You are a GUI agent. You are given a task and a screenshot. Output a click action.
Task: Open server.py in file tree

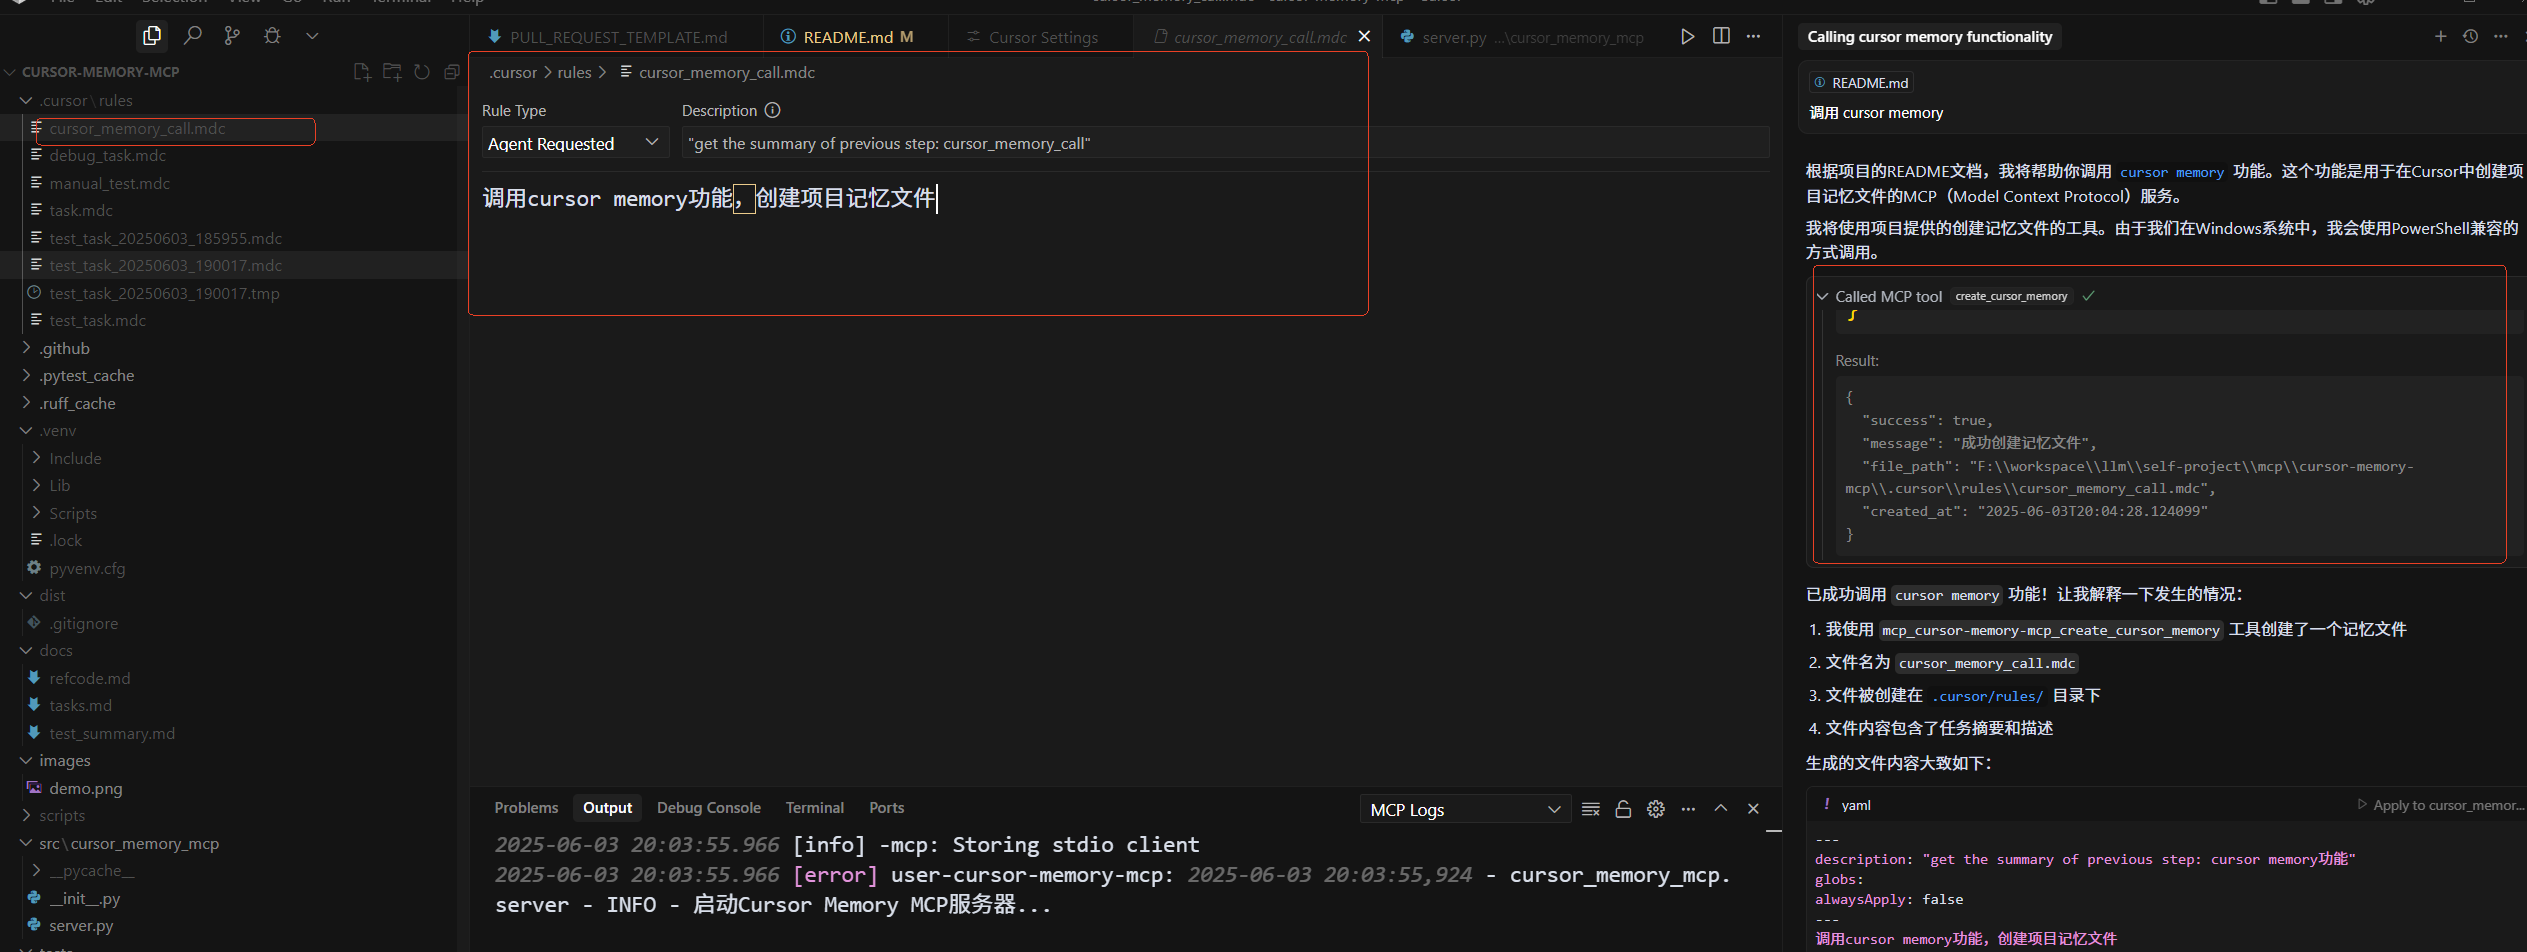click(81, 925)
